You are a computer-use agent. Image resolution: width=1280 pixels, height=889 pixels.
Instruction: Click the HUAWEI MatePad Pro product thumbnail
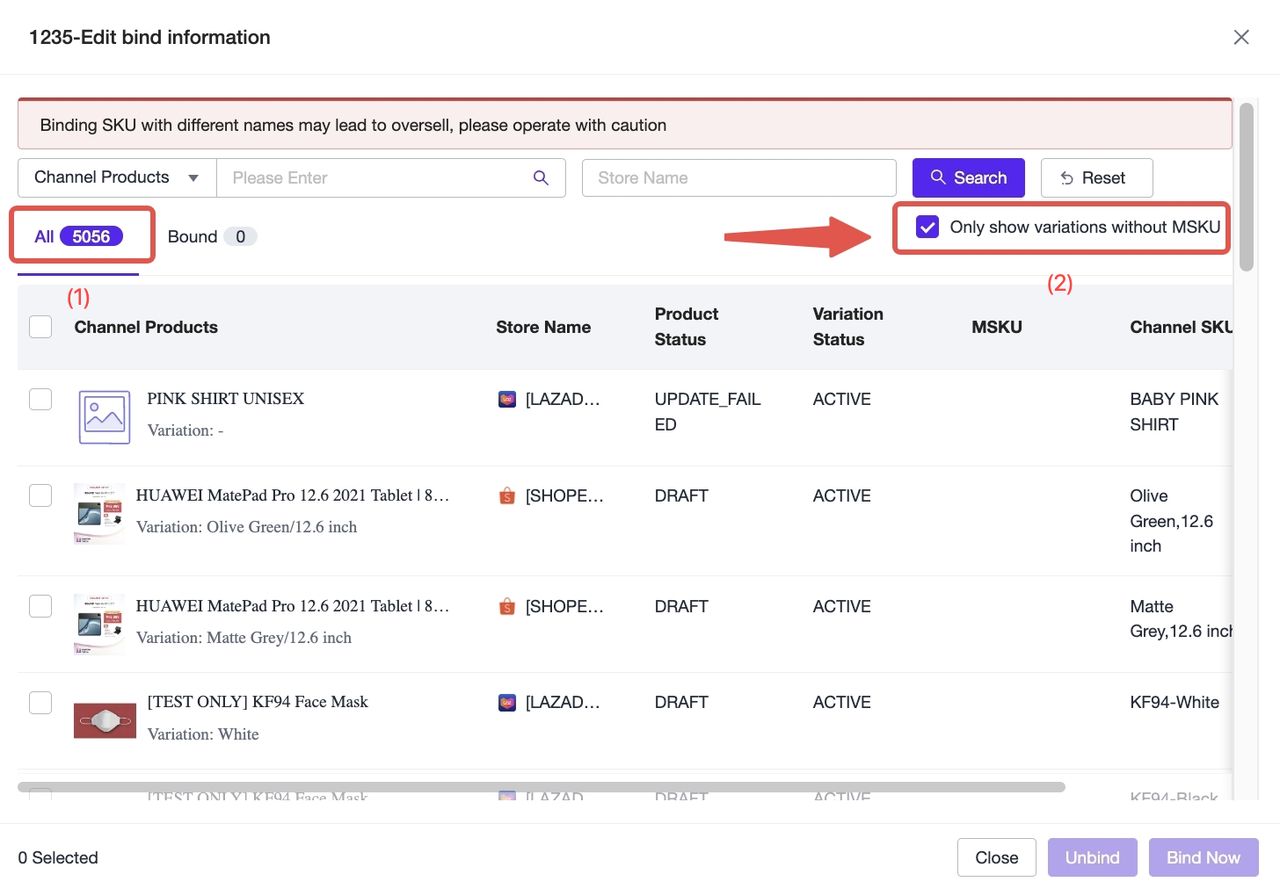click(x=99, y=513)
